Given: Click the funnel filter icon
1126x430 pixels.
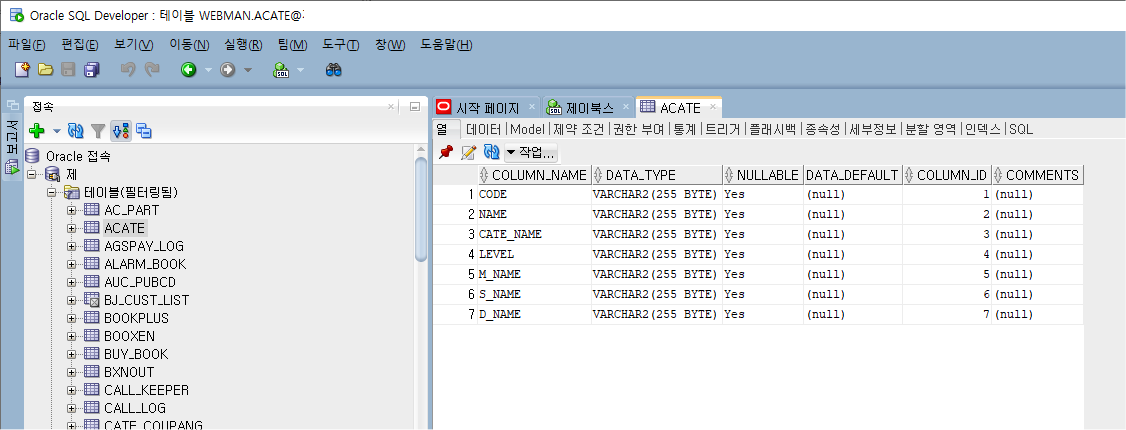Looking at the screenshot, I should pos(98,131).
